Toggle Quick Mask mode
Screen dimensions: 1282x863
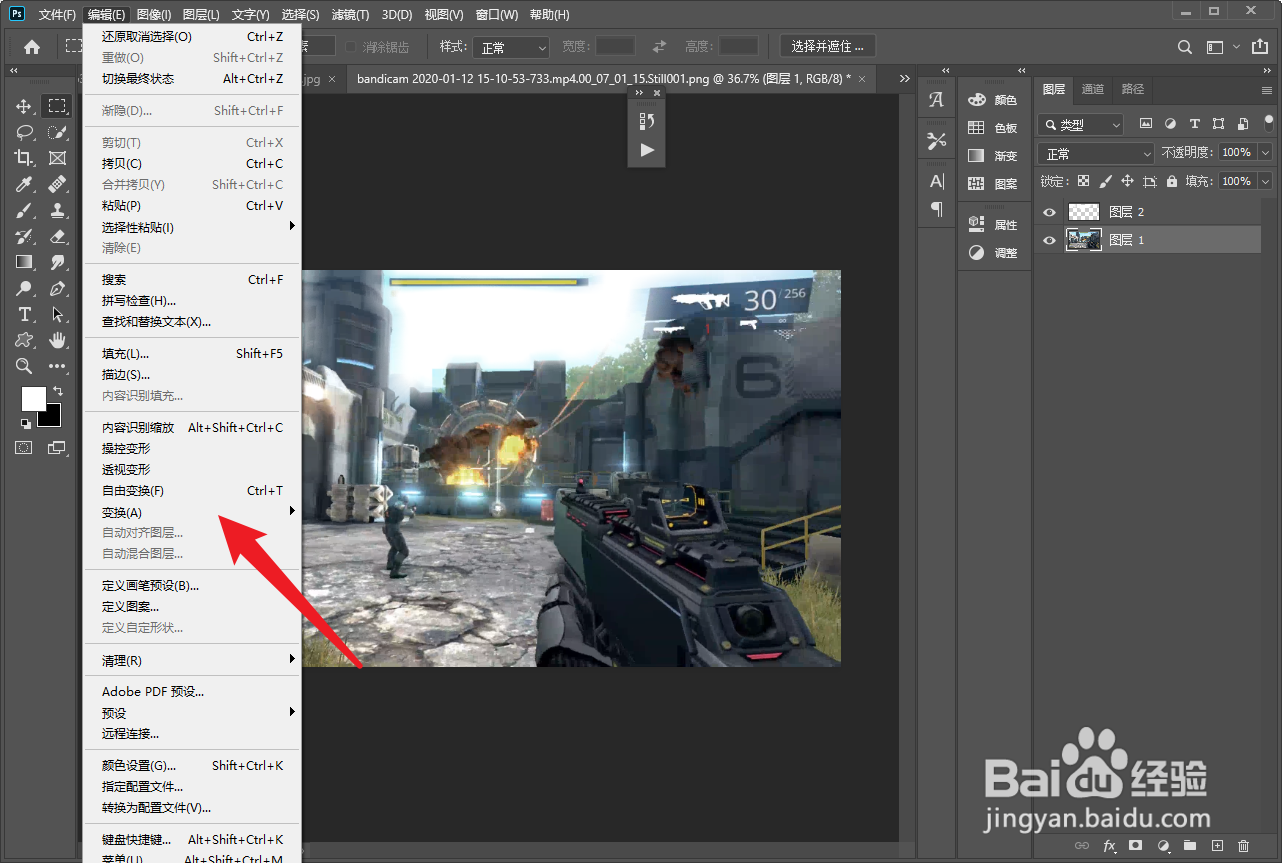(24, 447)
